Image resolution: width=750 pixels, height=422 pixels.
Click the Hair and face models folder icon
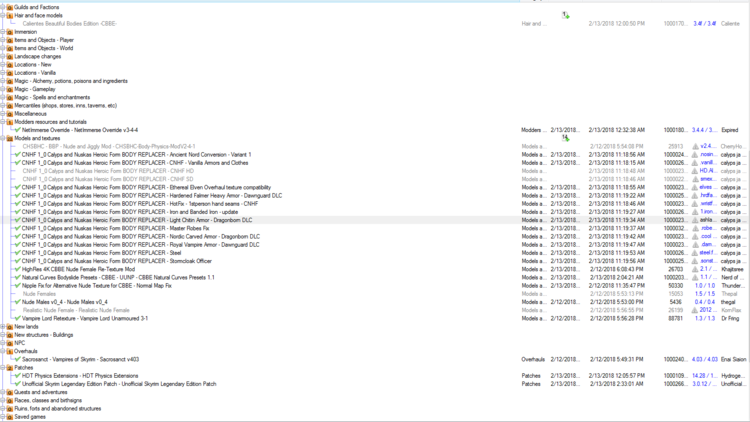click(10, 15)
